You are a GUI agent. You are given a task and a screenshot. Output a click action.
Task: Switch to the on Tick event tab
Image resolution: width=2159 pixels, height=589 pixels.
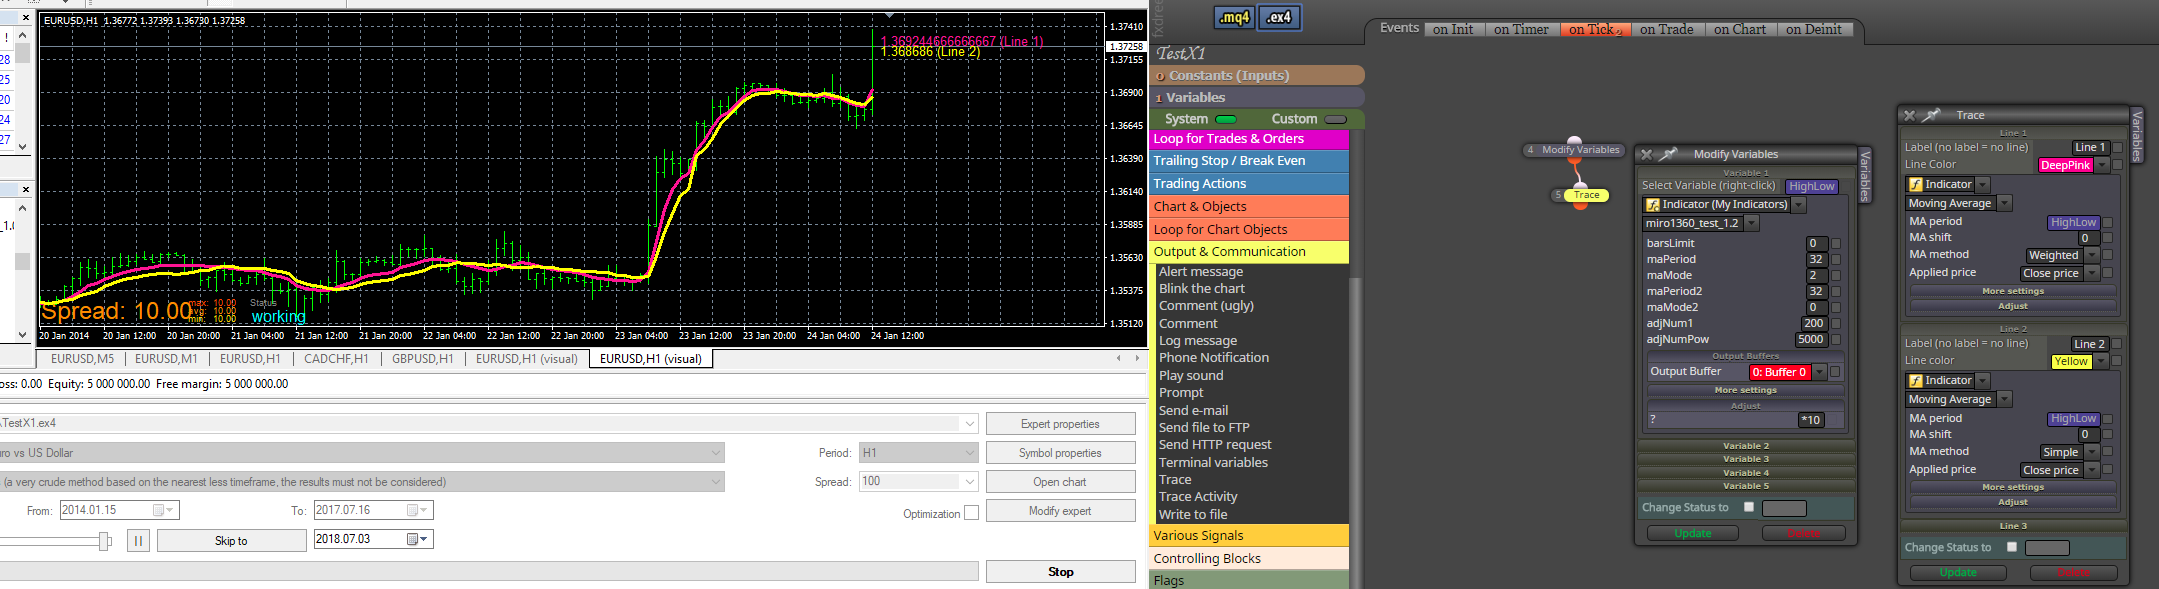[x=1595, y=30]
